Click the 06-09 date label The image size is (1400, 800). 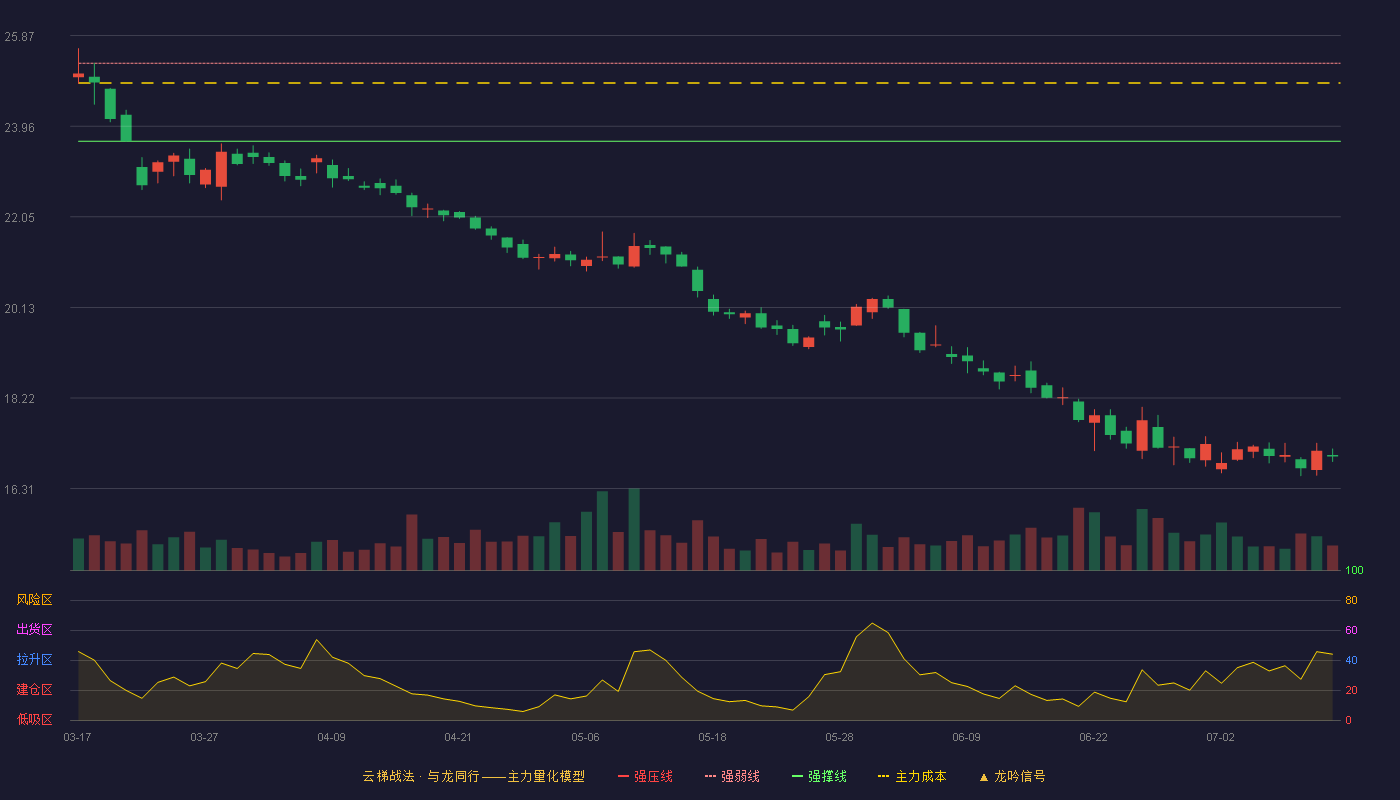coord(966,737)
